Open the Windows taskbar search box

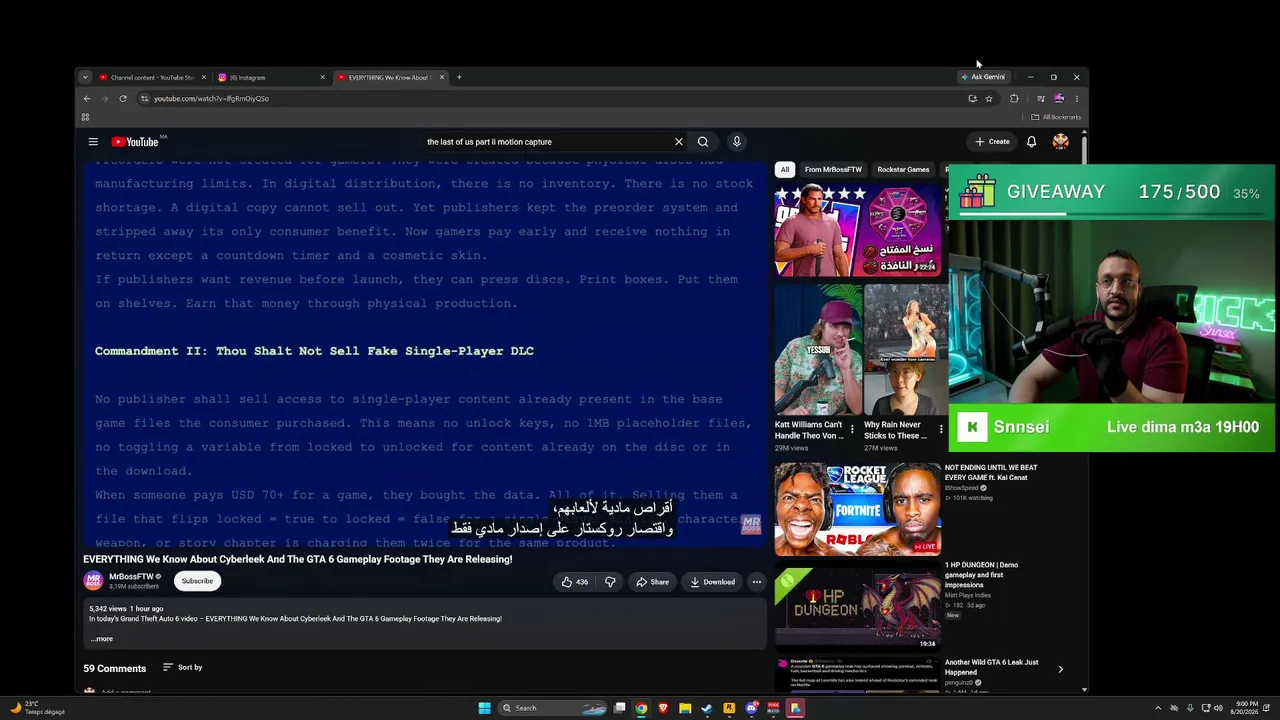(x=553, y=708)
